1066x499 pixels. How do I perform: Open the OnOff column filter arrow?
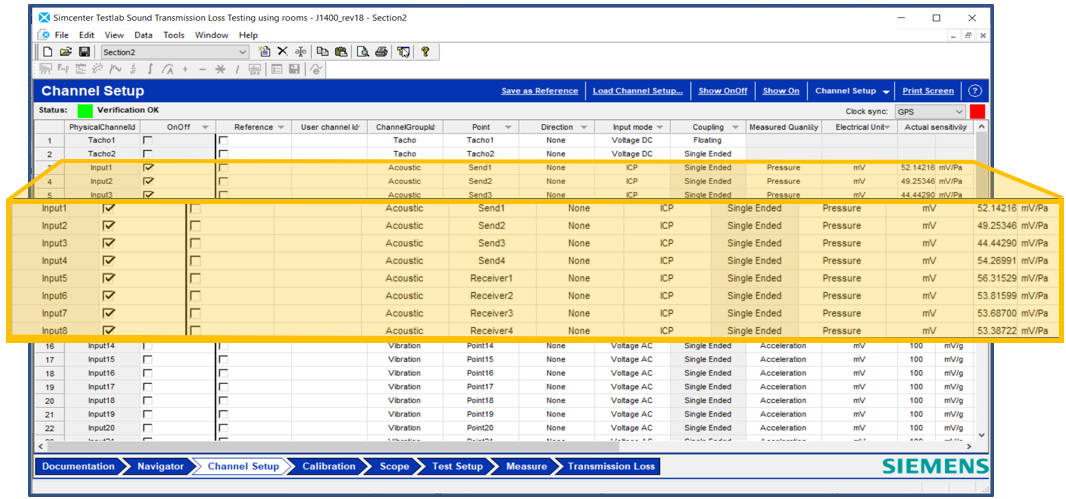[x=205, y=127]
